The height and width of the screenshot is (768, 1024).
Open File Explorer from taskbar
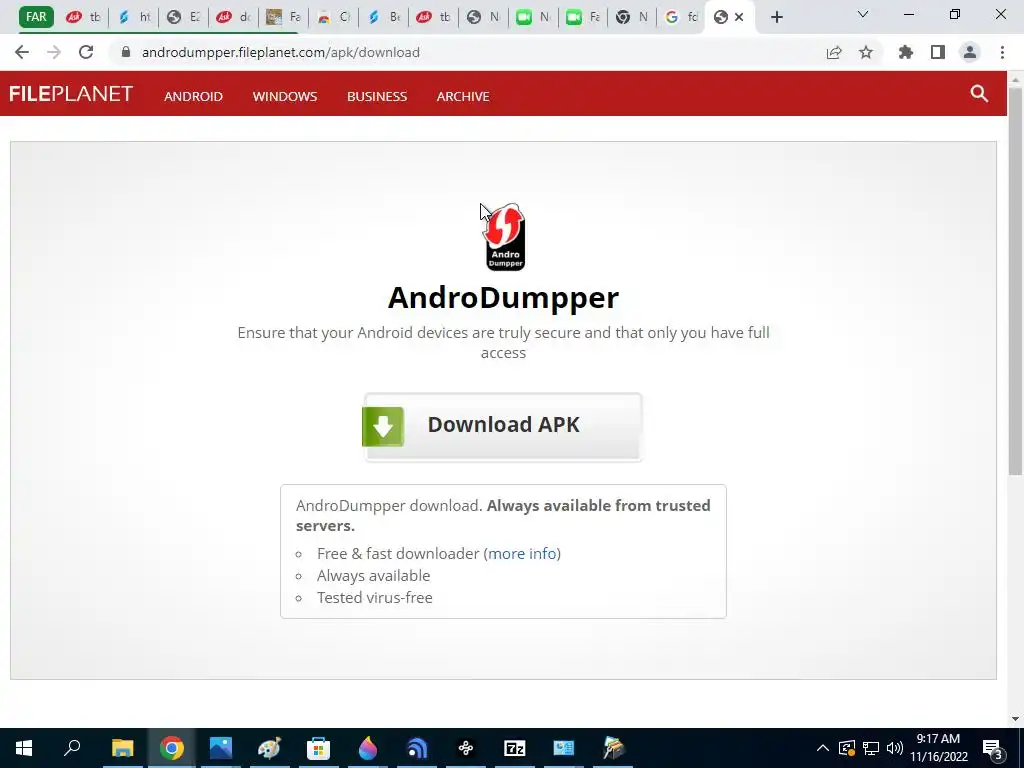122,748
